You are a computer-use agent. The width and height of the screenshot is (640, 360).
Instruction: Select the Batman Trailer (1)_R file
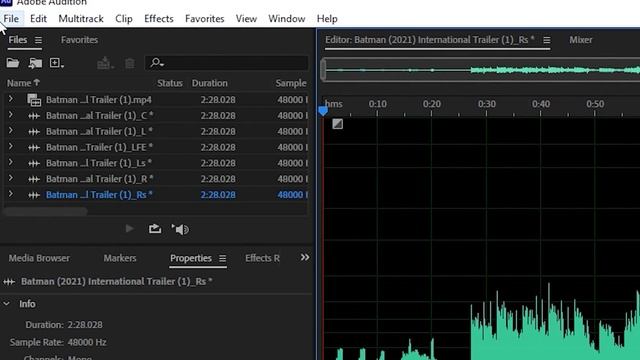tap(100, 179)
